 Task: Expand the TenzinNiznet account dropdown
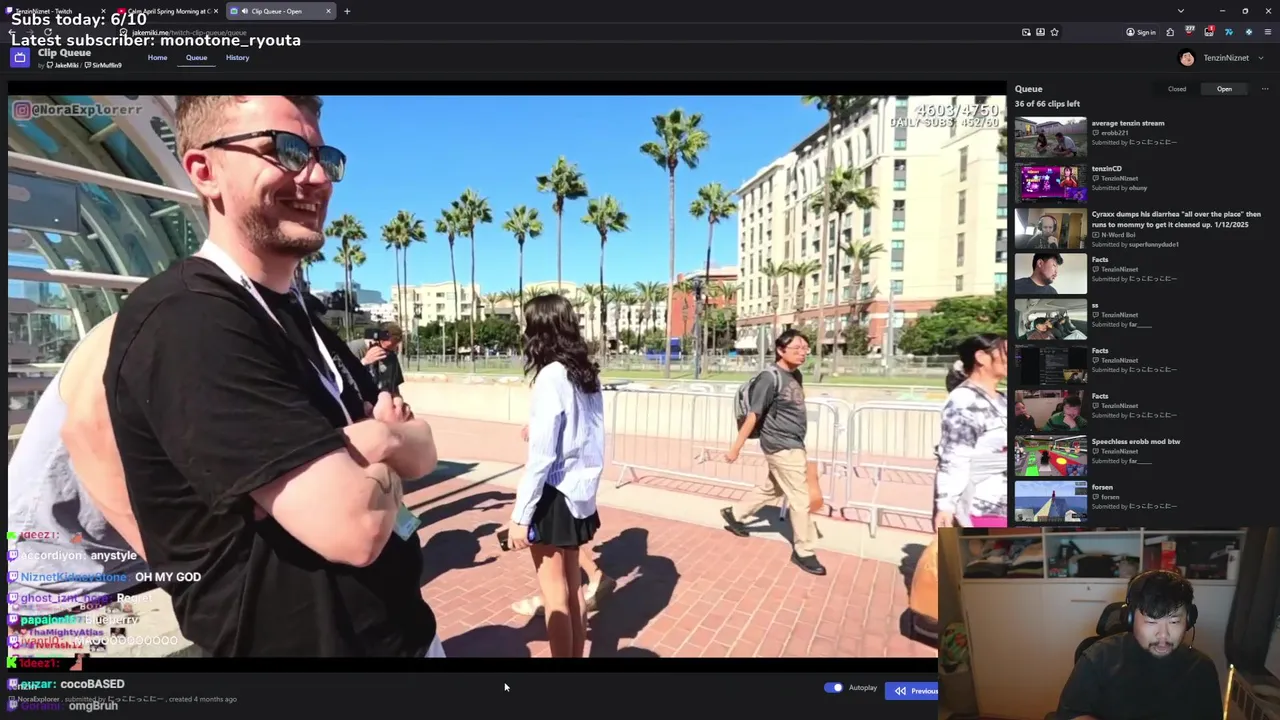[1261, 58]
